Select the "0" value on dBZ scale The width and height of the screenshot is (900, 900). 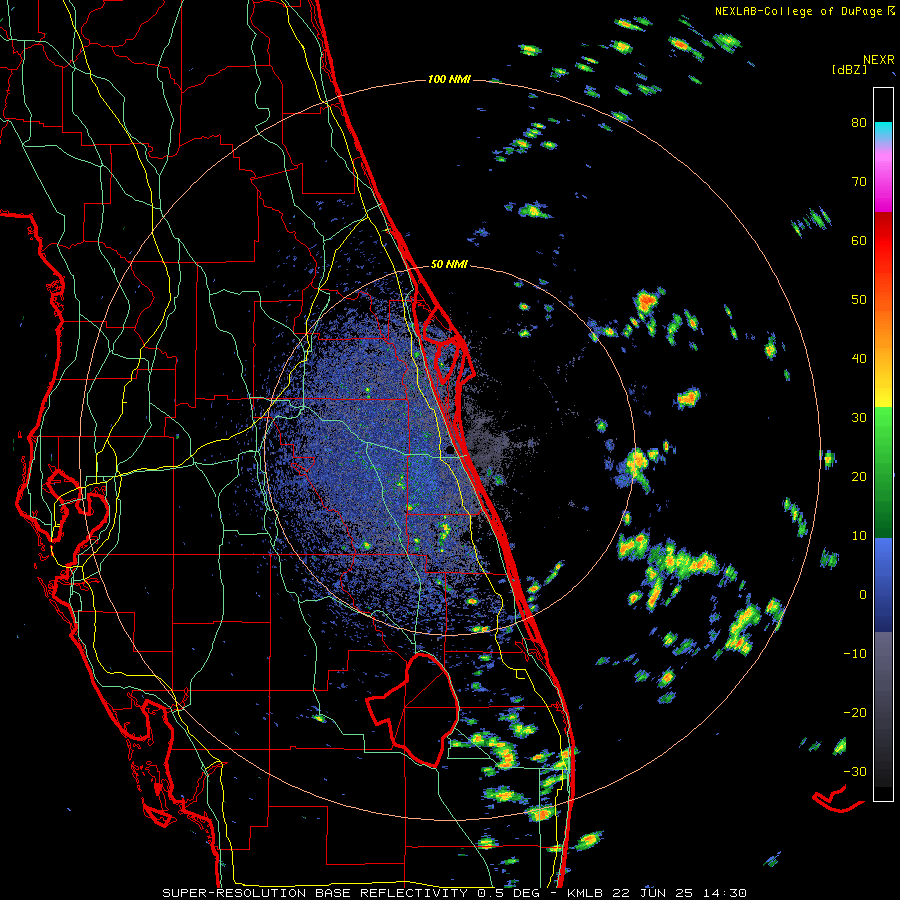(x=863, y=595)
